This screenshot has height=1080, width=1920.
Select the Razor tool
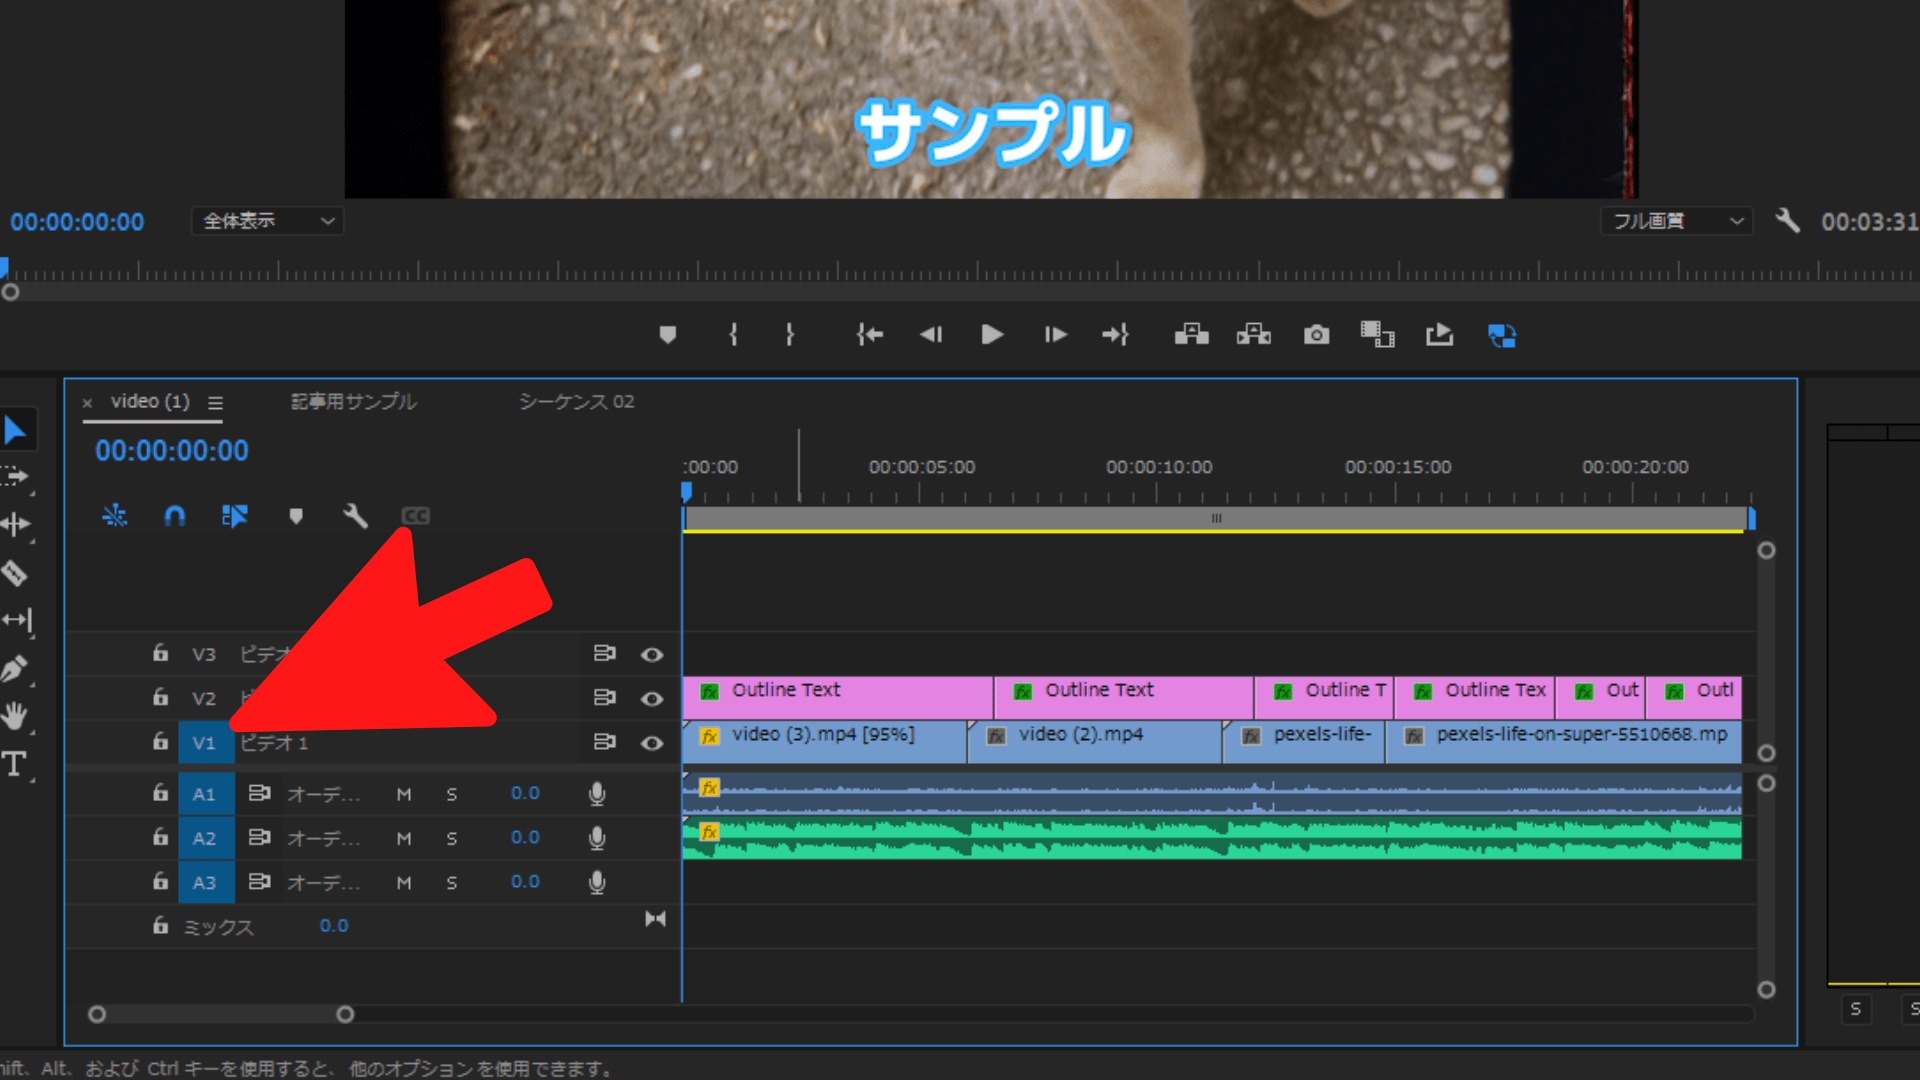[14, 573]
